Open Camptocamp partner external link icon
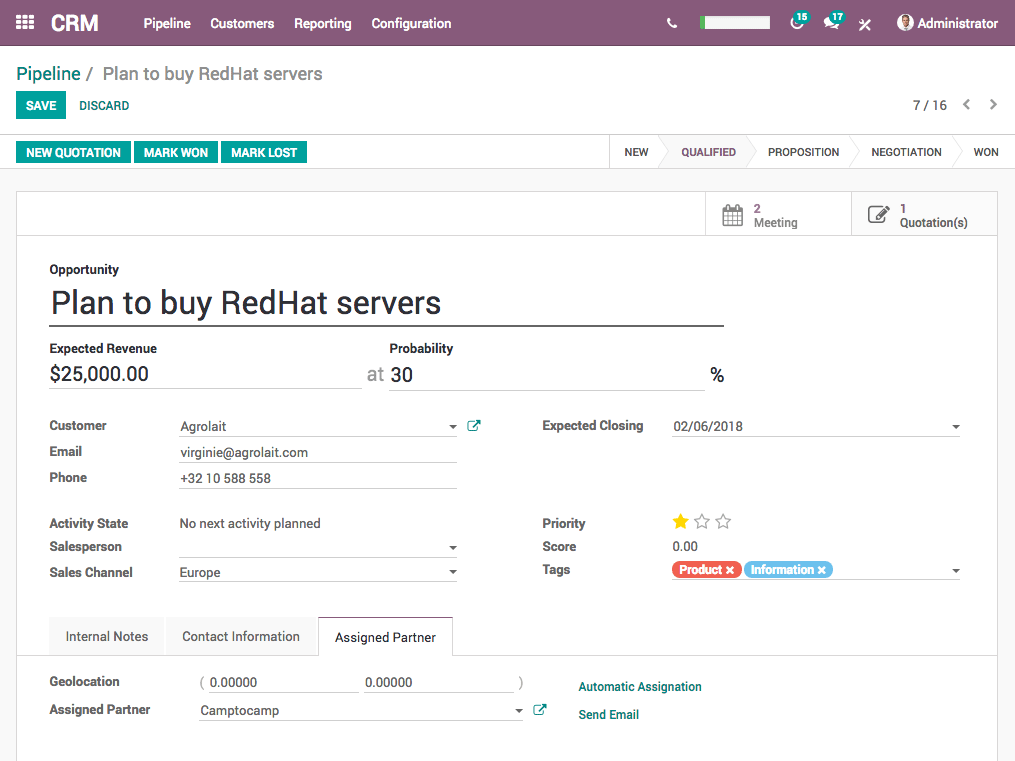 (x=540, y=710)
